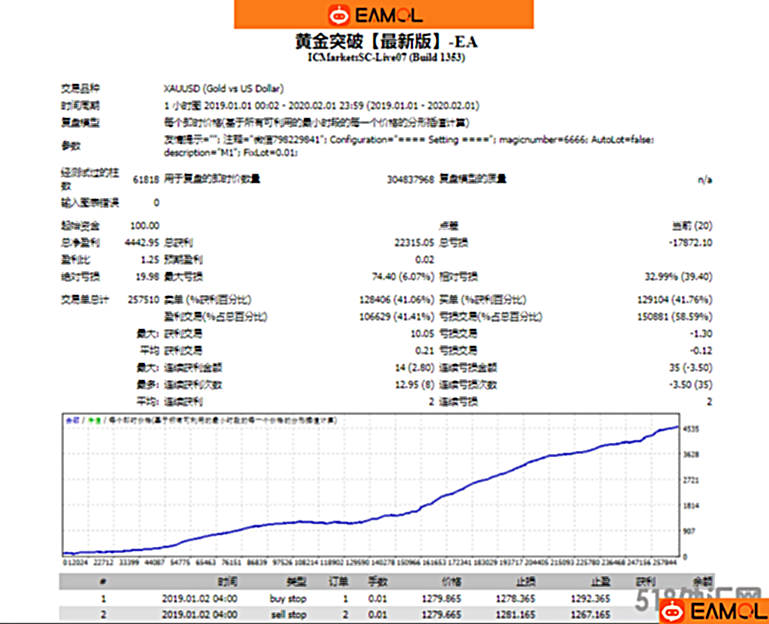The height and width of the screenshot is (624, 769).
Task: Click the profit factor value 1.25
Action: tap(150, 260)
